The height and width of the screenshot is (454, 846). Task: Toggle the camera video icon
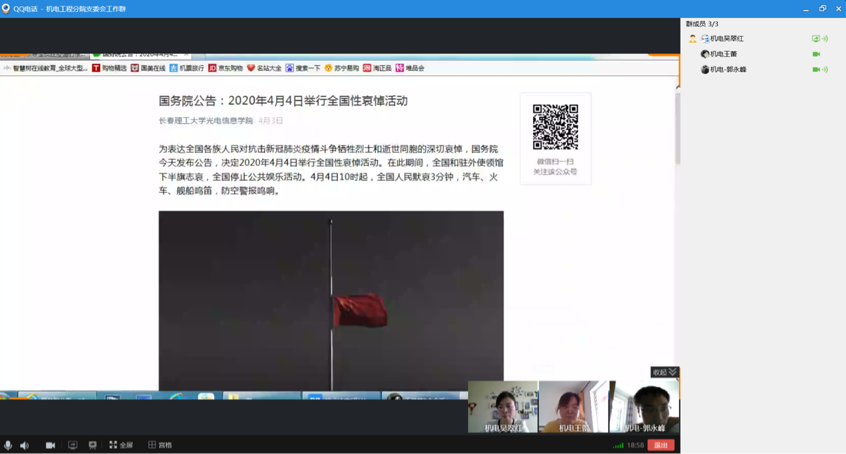coord(50,445)
